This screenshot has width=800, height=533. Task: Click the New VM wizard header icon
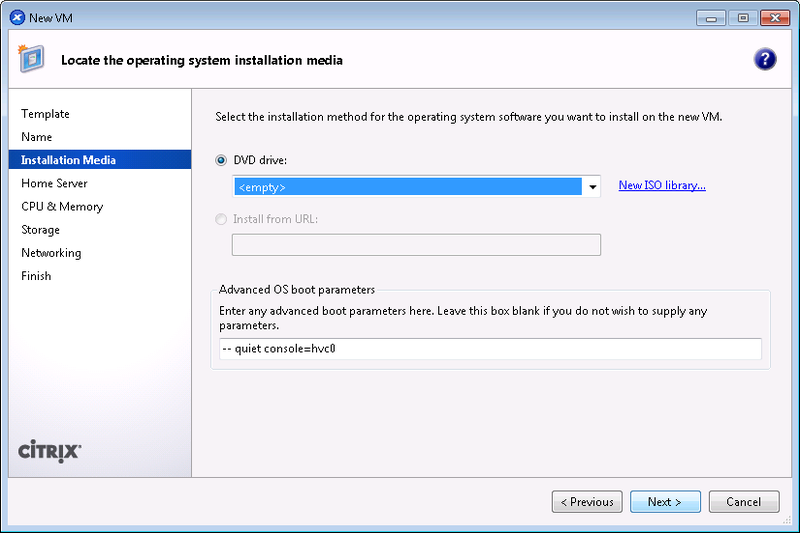pyautogui.click(x=31, y=59)
